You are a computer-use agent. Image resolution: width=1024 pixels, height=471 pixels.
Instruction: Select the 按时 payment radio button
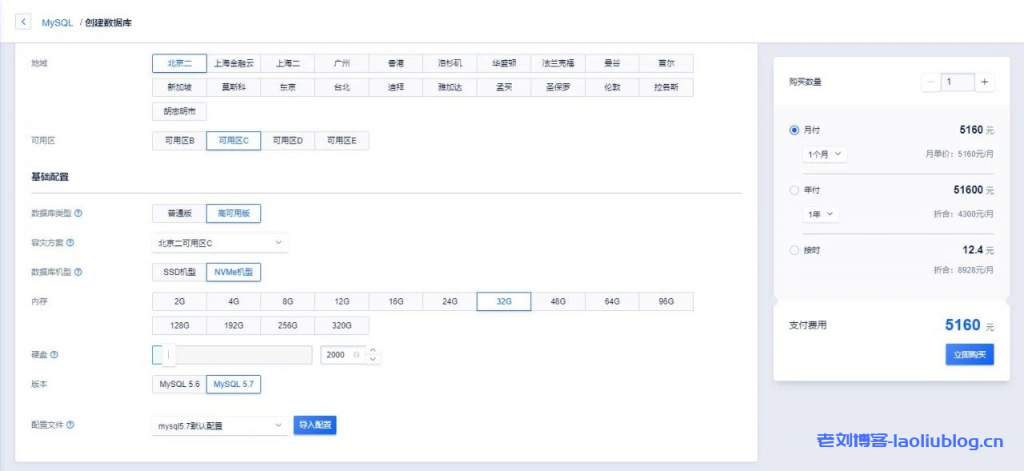pos(794,250)
